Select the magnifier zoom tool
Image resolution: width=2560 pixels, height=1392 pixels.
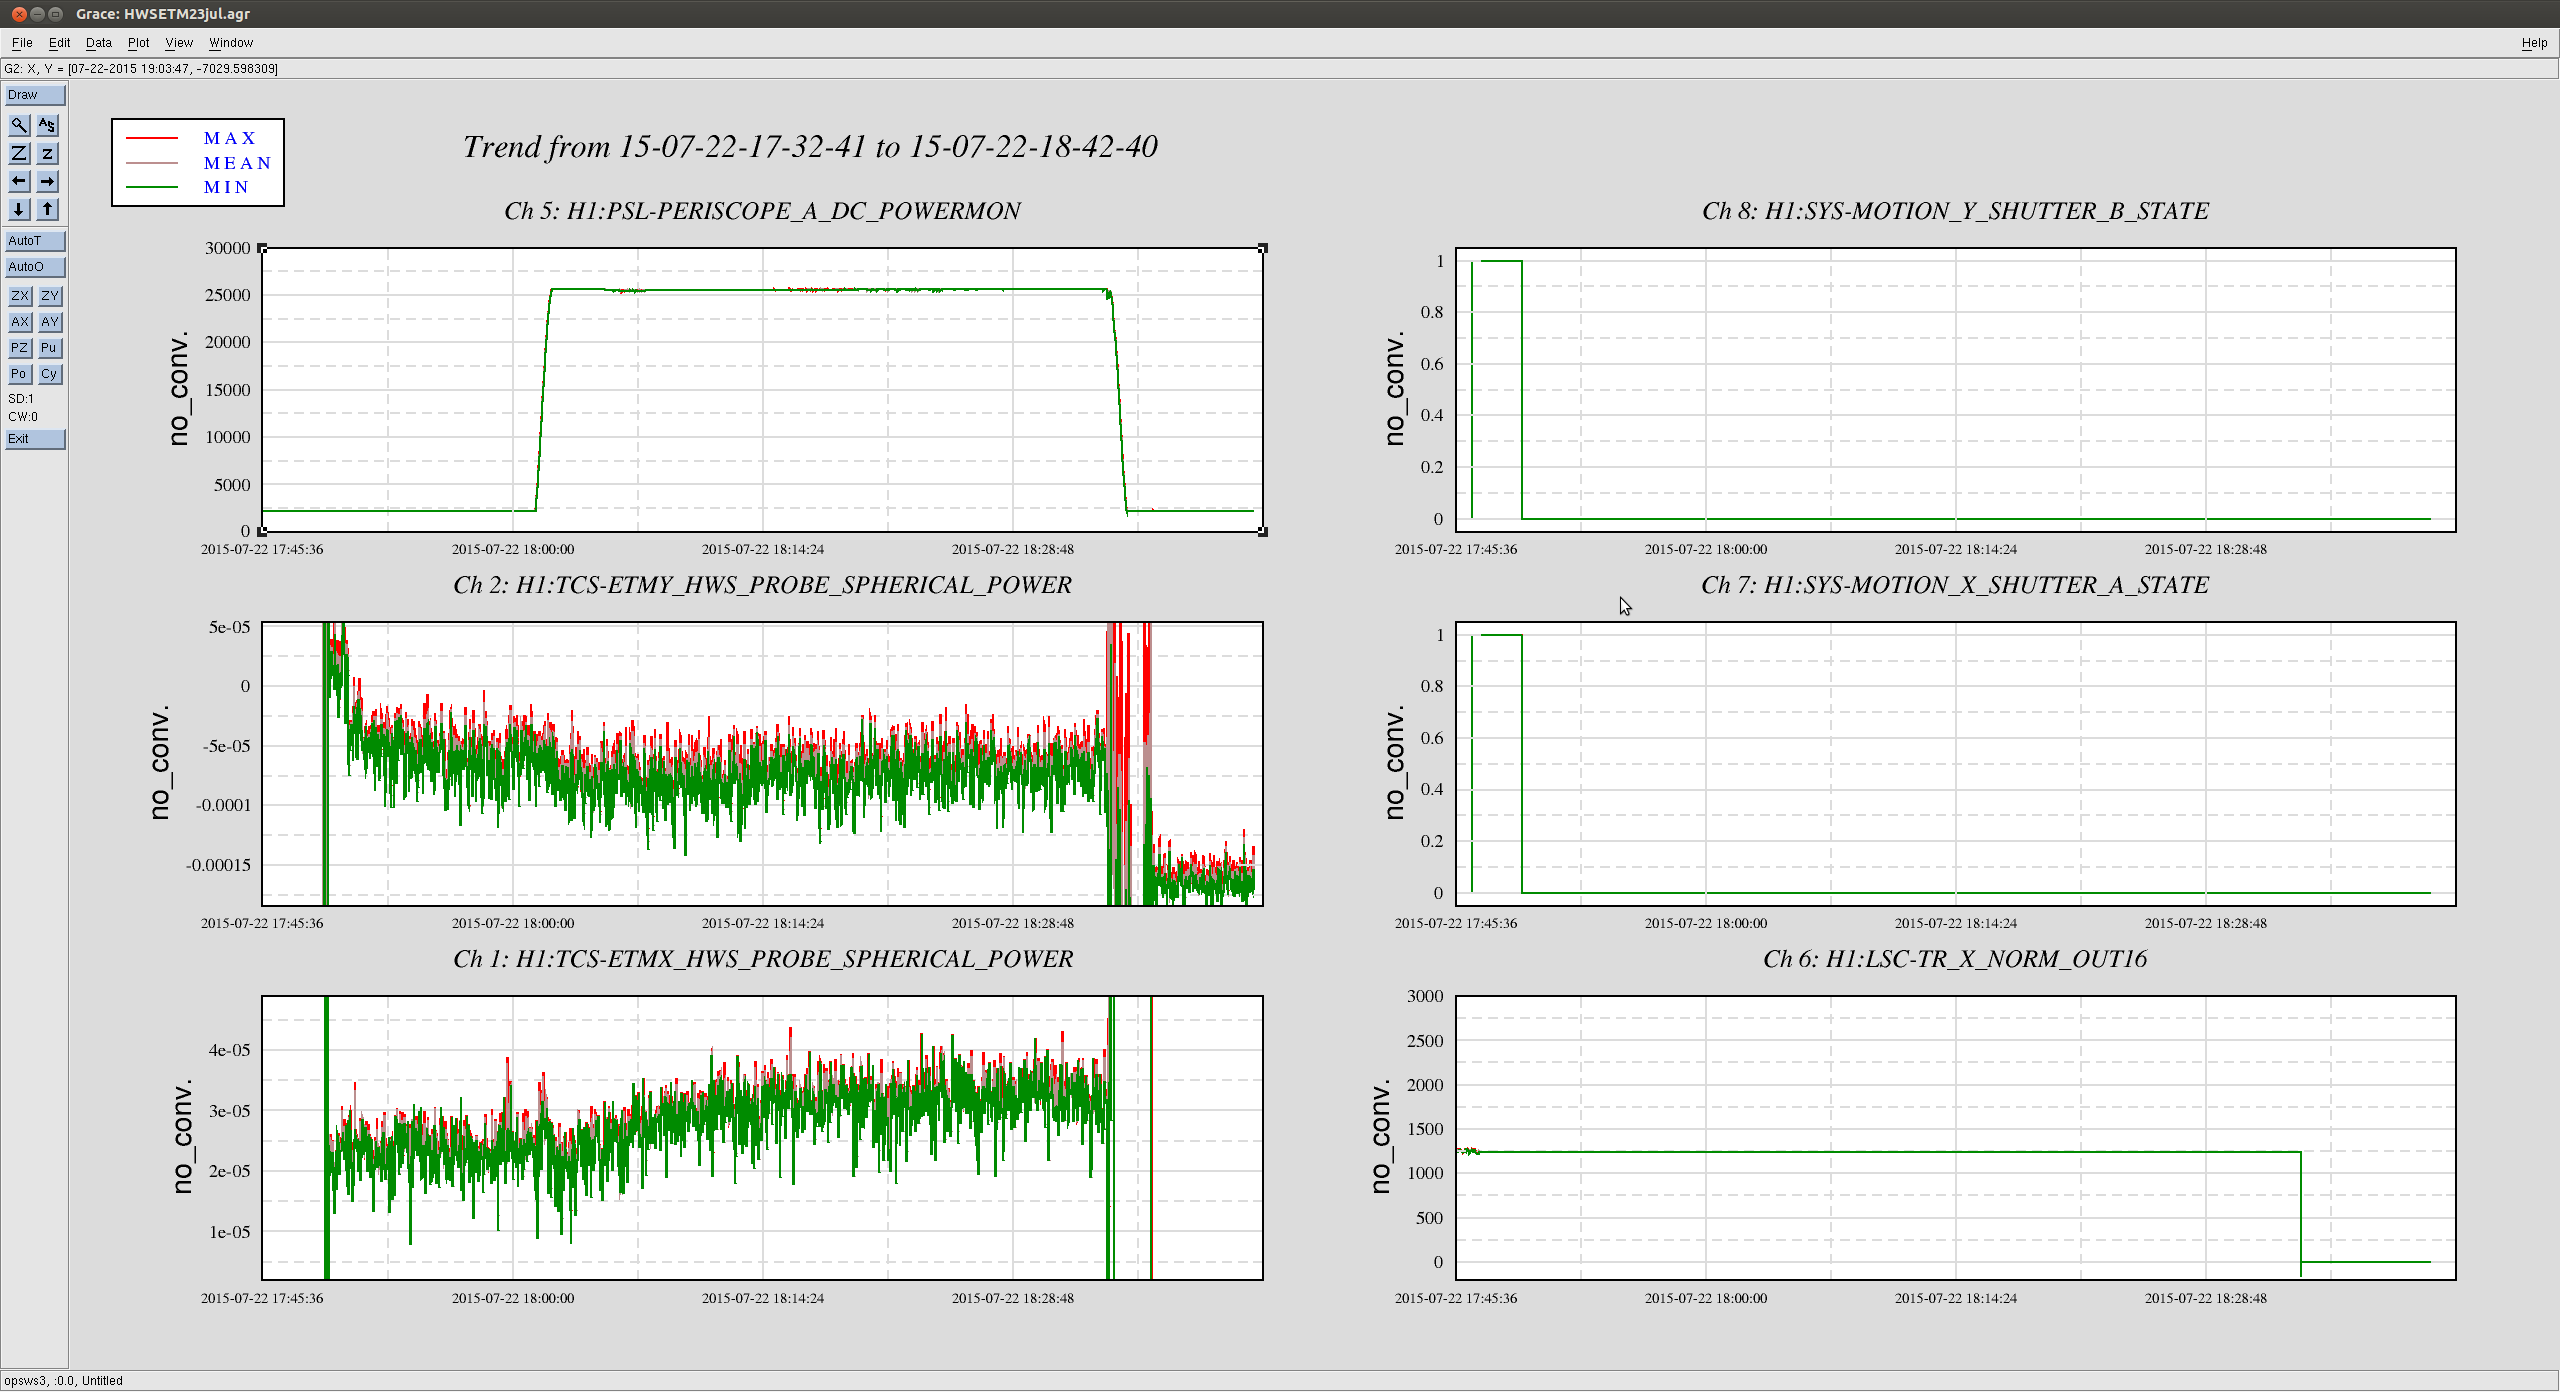19,125
